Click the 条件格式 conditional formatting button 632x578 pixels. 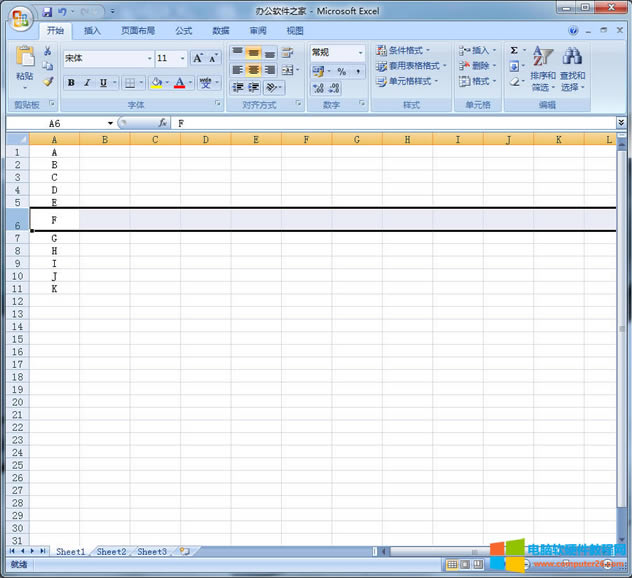point(403,50)
